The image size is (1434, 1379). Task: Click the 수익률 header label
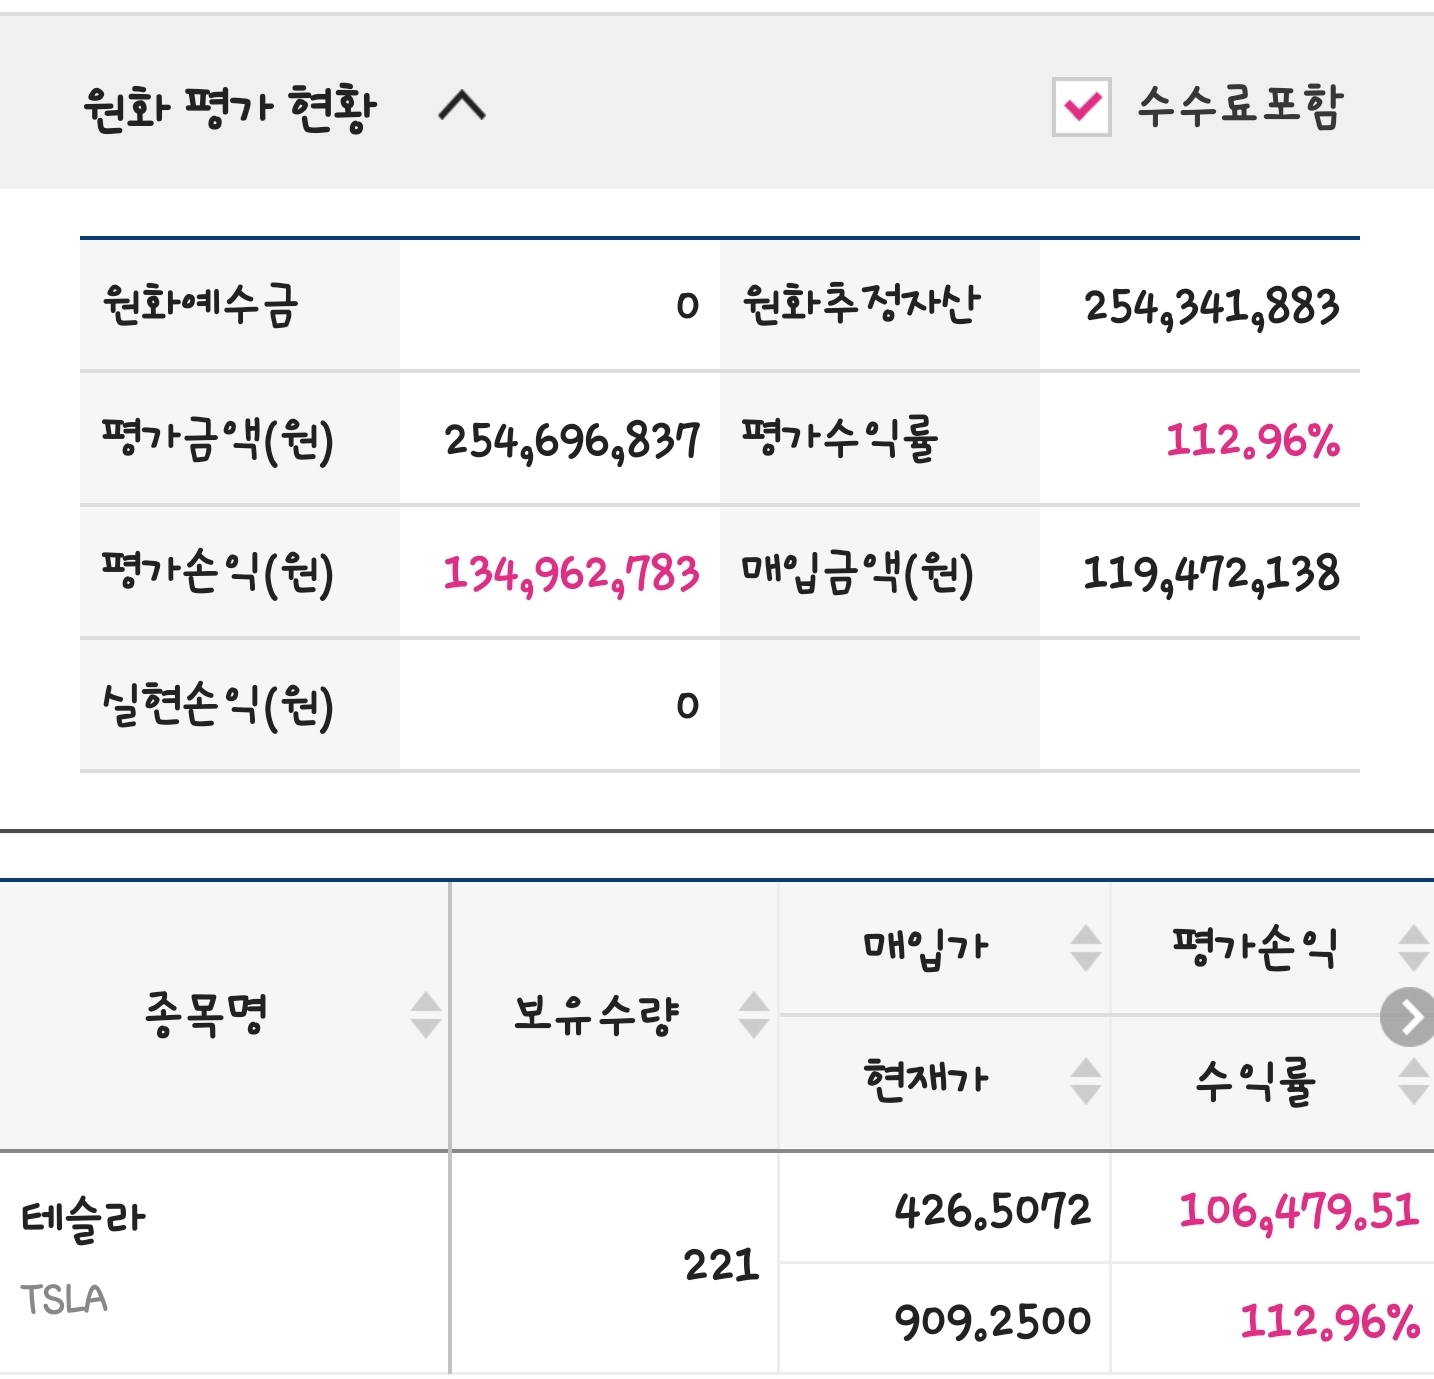[x=1255, y=1081]
